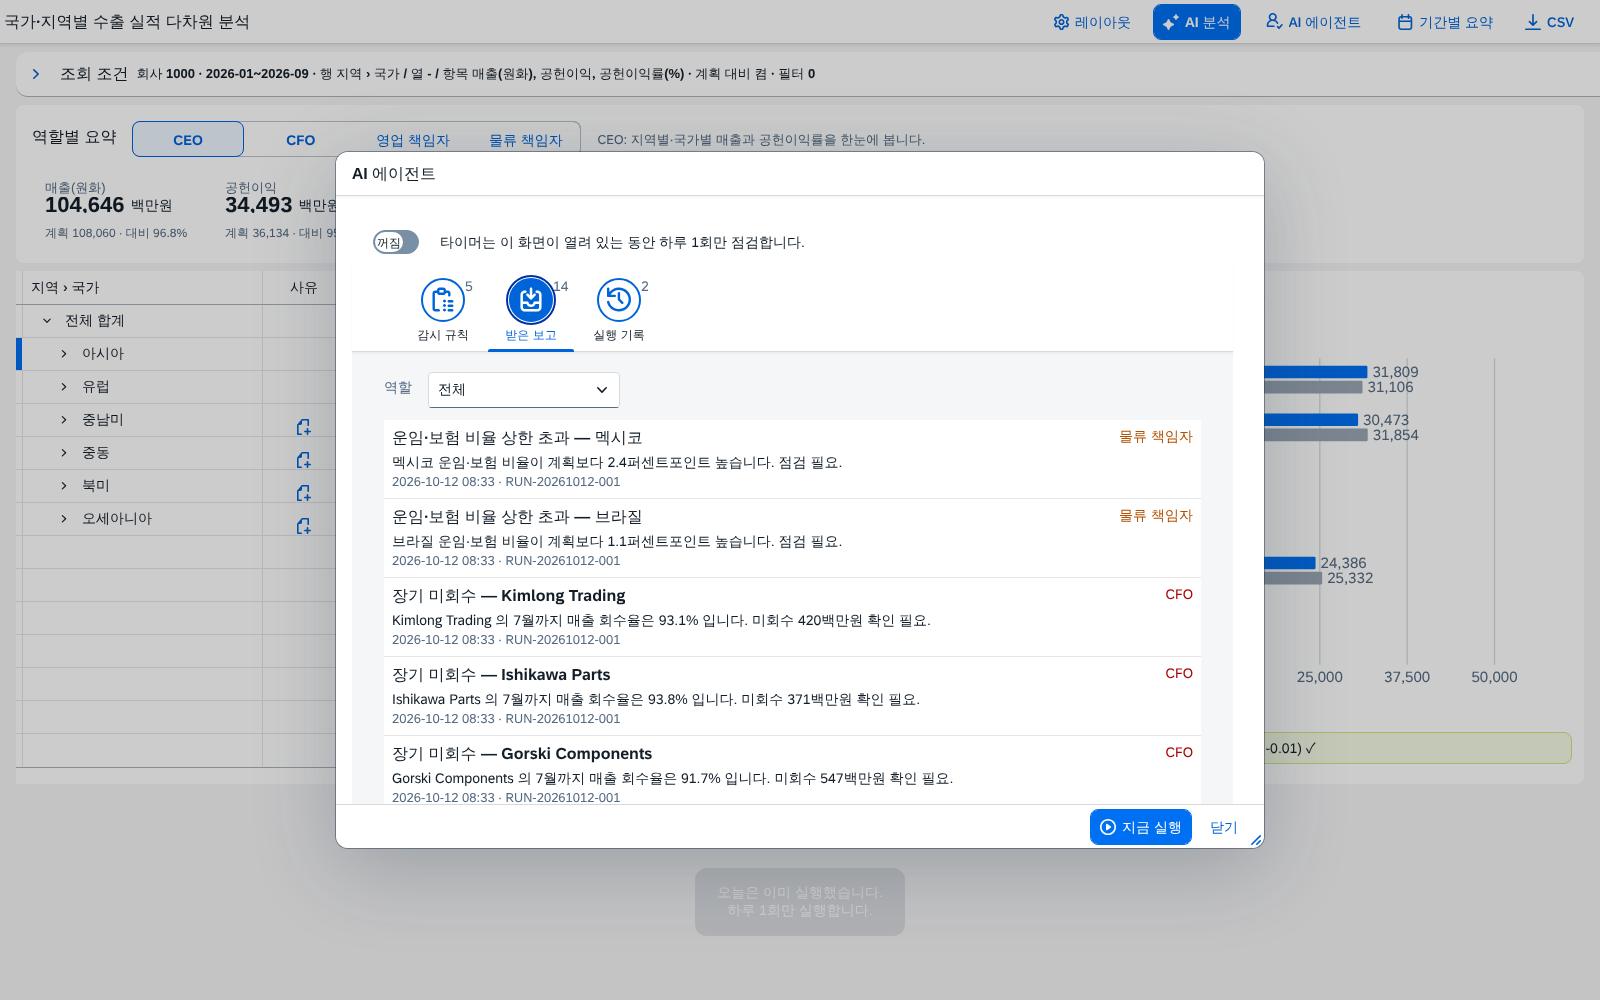Open the Kimlong Trading 장기 미회수 report
The height and width of the screenshot is (1000, 1600).
(792, 617)
